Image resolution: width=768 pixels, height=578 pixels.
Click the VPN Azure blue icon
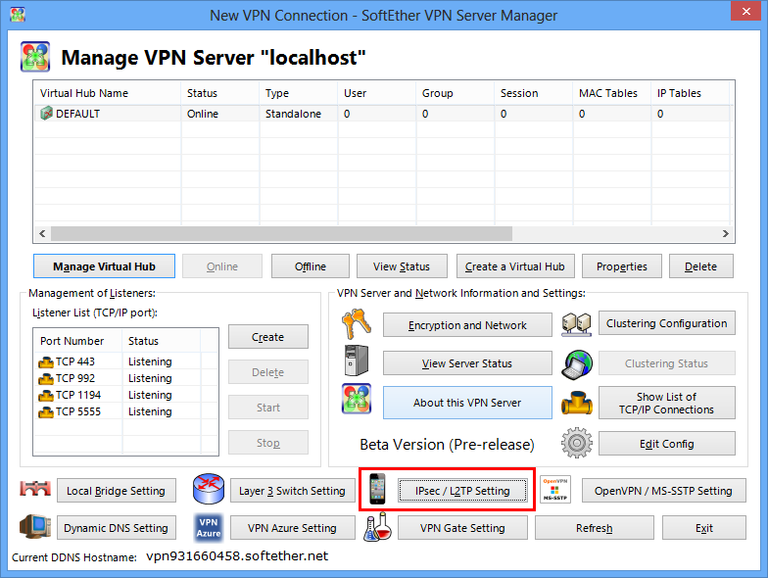[x=208, y=528]
